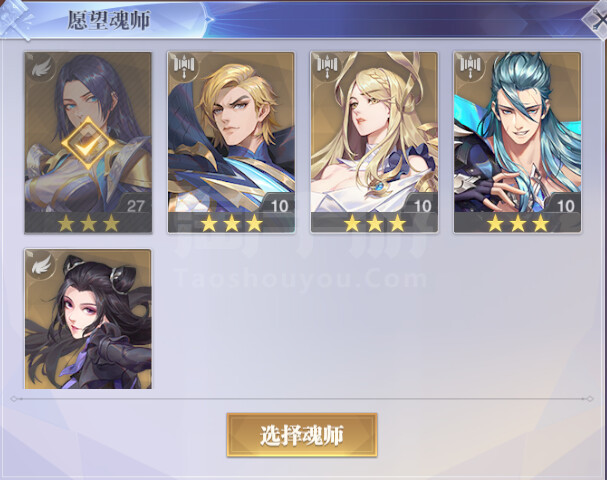
Task: Click the wing class icon on first card
Action: (x=41, y=68)
